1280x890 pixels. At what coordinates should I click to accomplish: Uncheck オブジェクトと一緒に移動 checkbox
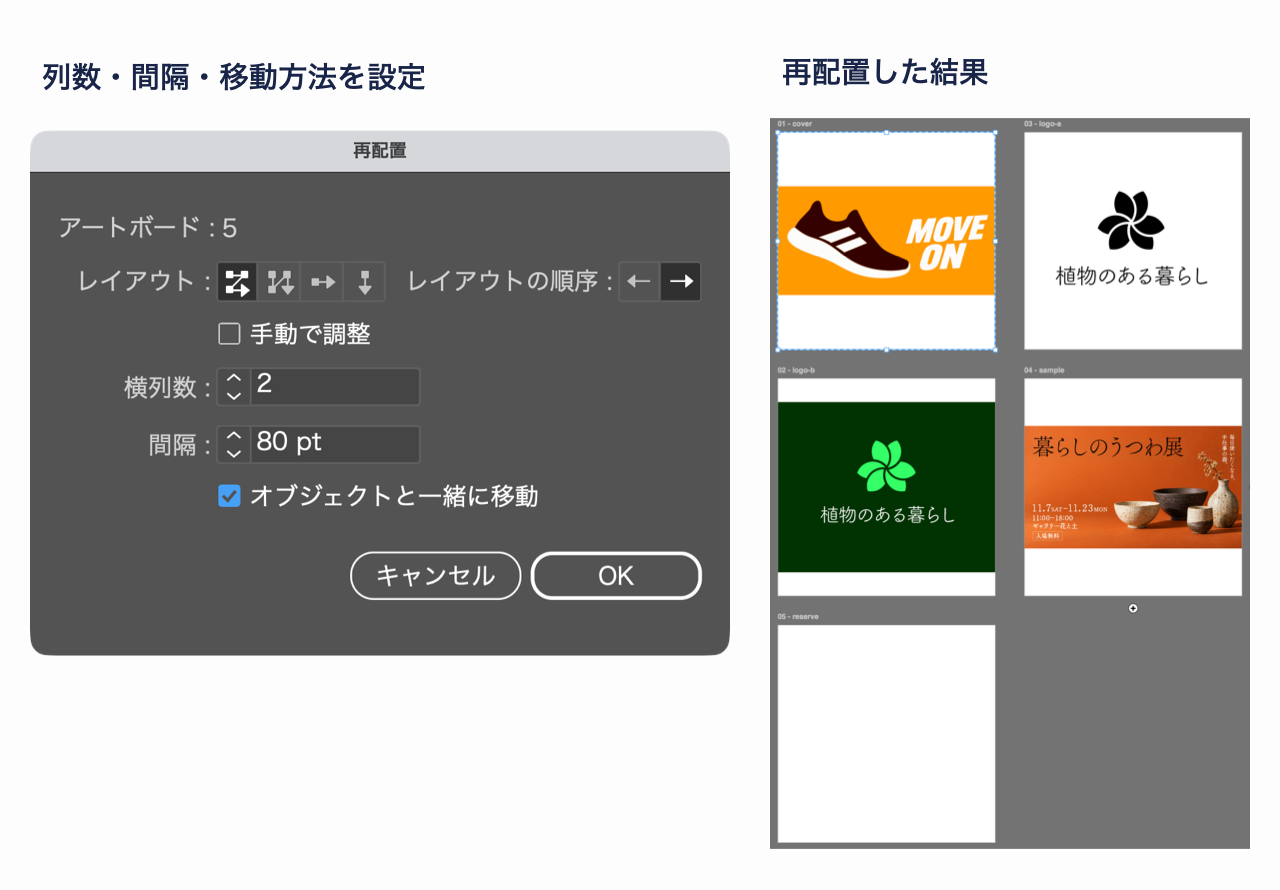229,496
